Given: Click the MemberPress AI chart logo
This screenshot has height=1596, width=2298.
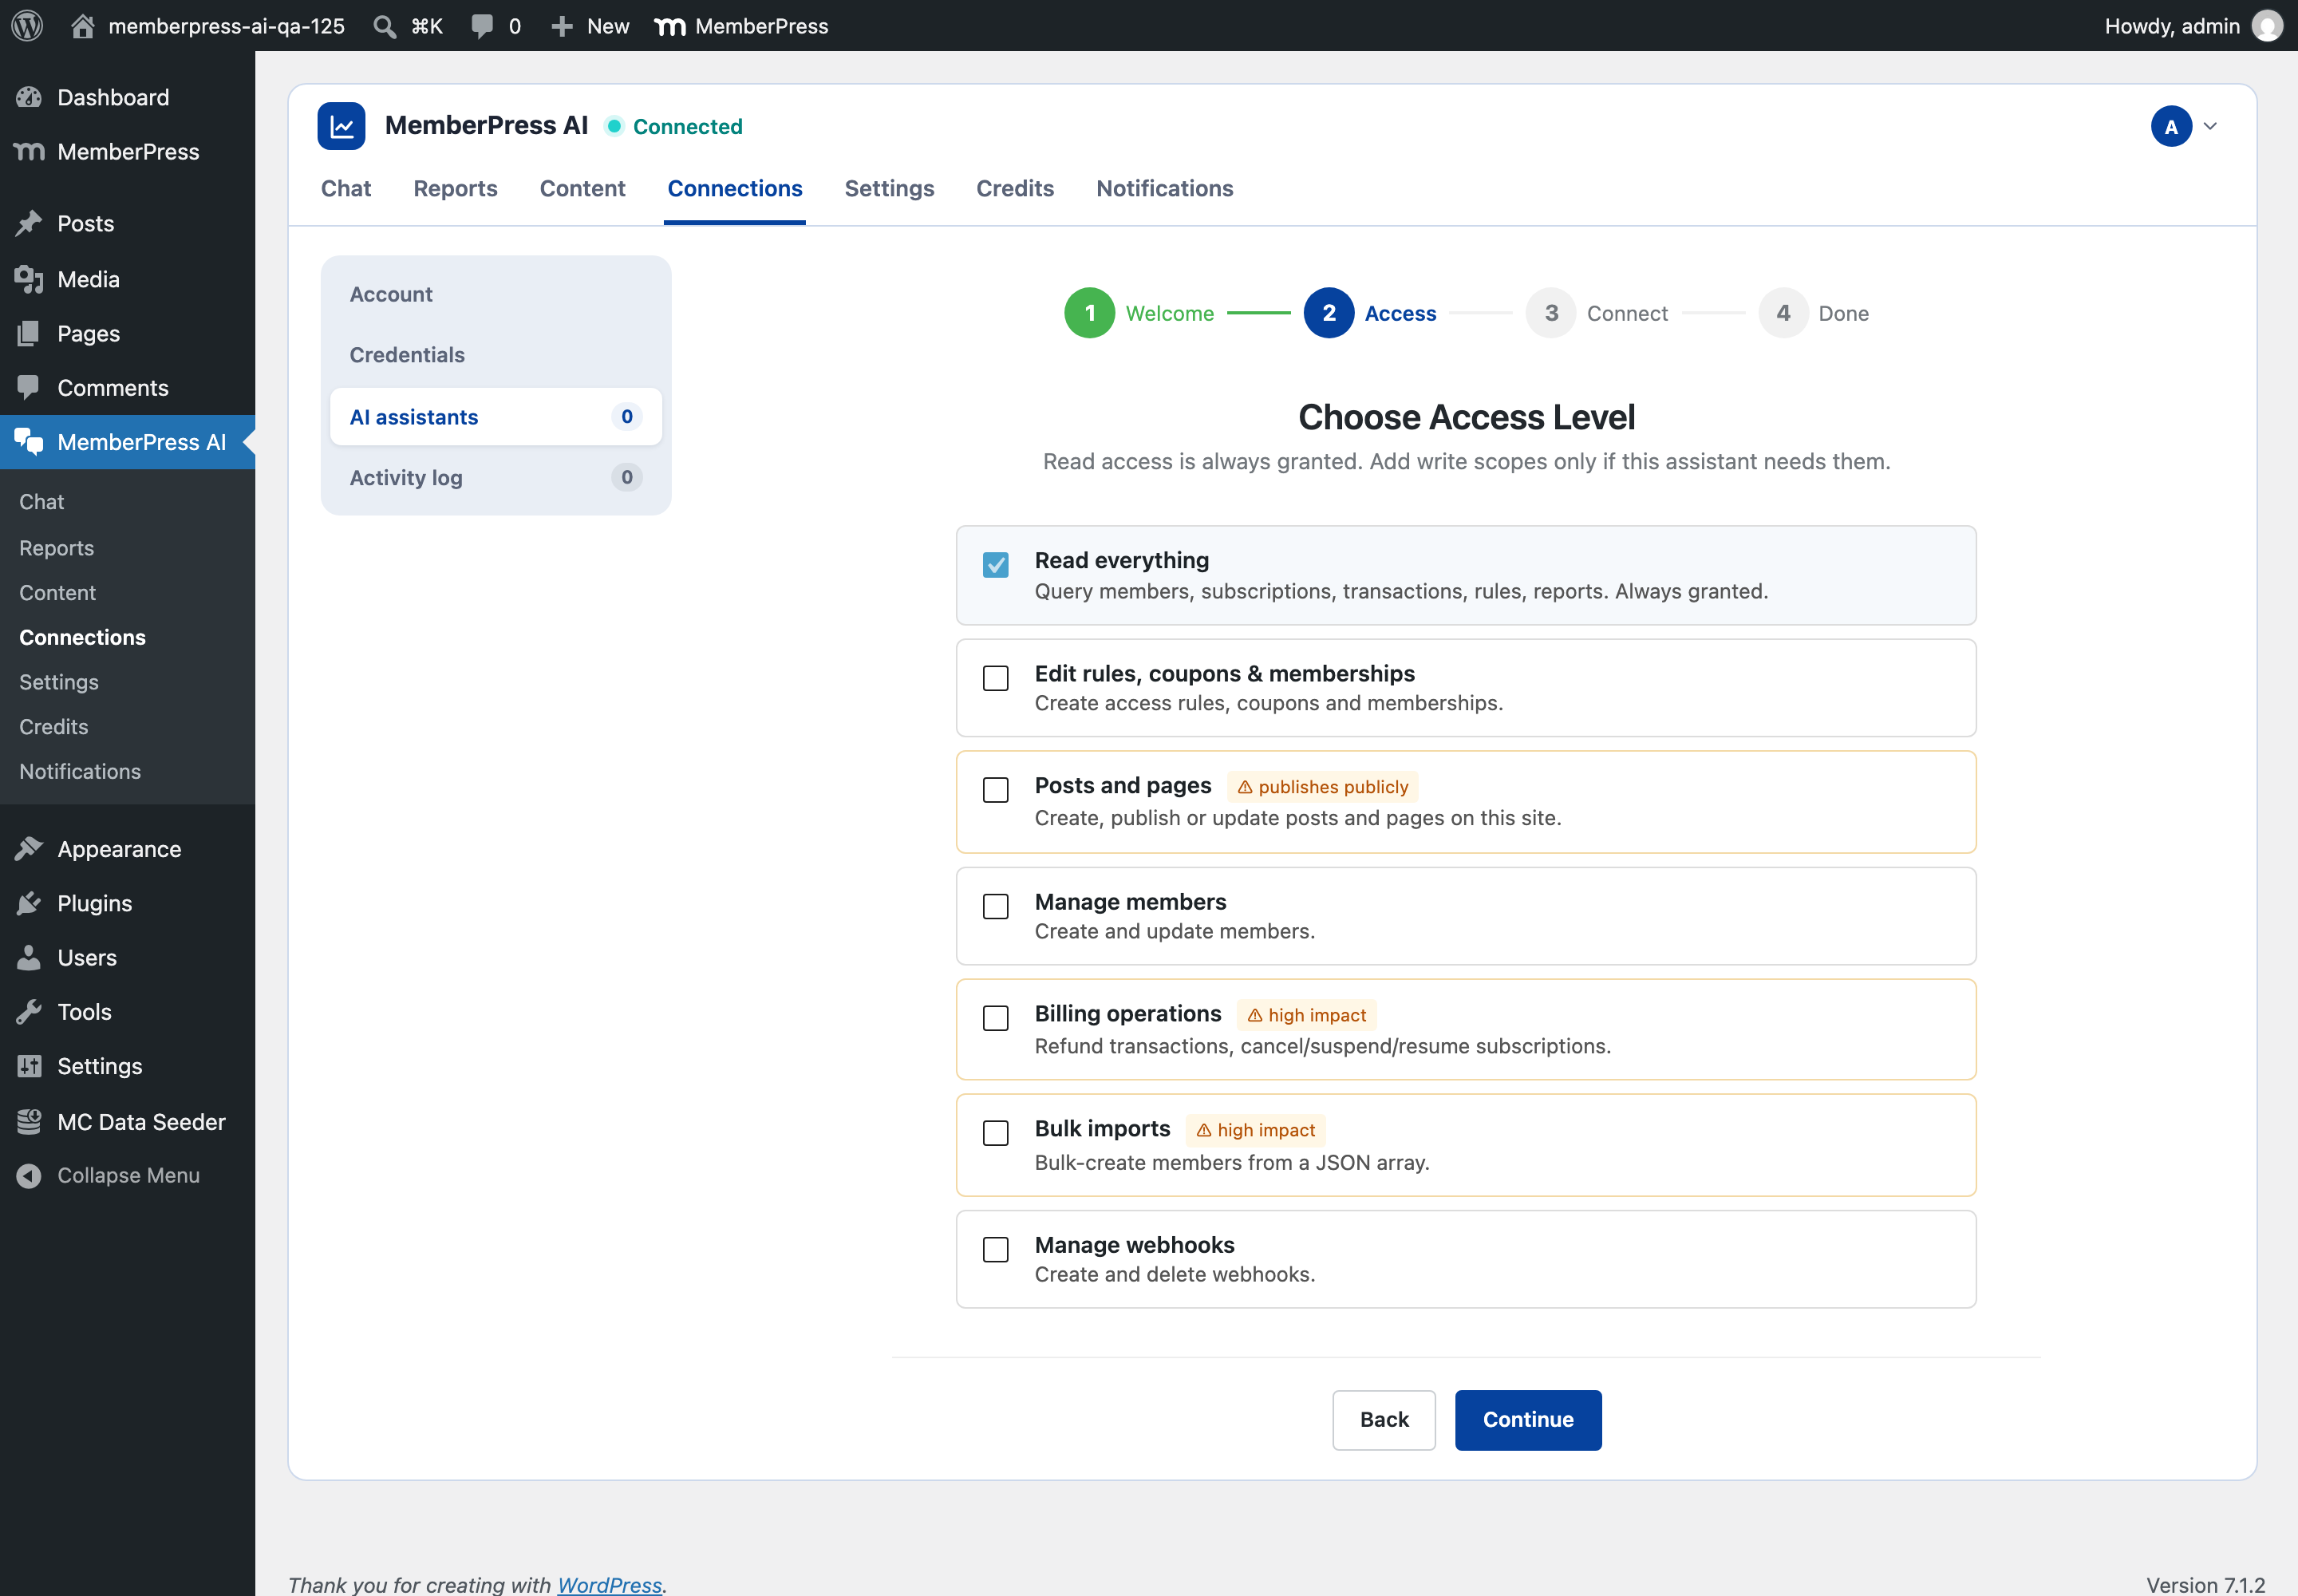Looking at the screenshot, I should [341, 126].
